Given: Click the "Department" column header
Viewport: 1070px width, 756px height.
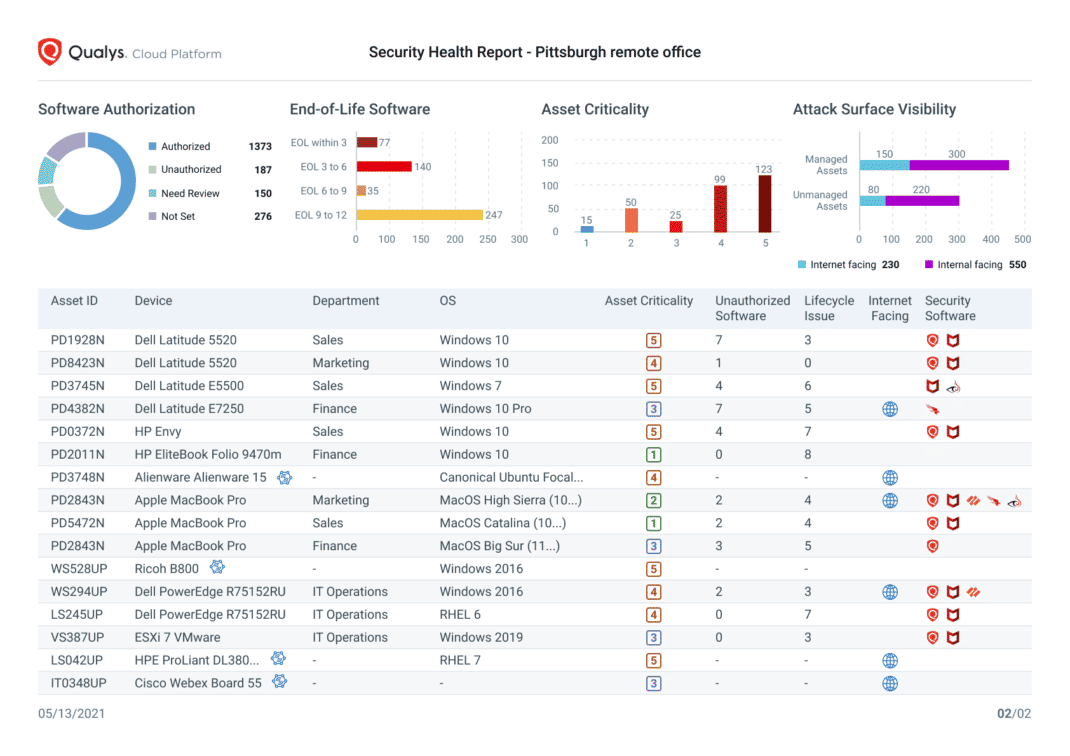Looking at the screenshot, I should pos(346,301).
